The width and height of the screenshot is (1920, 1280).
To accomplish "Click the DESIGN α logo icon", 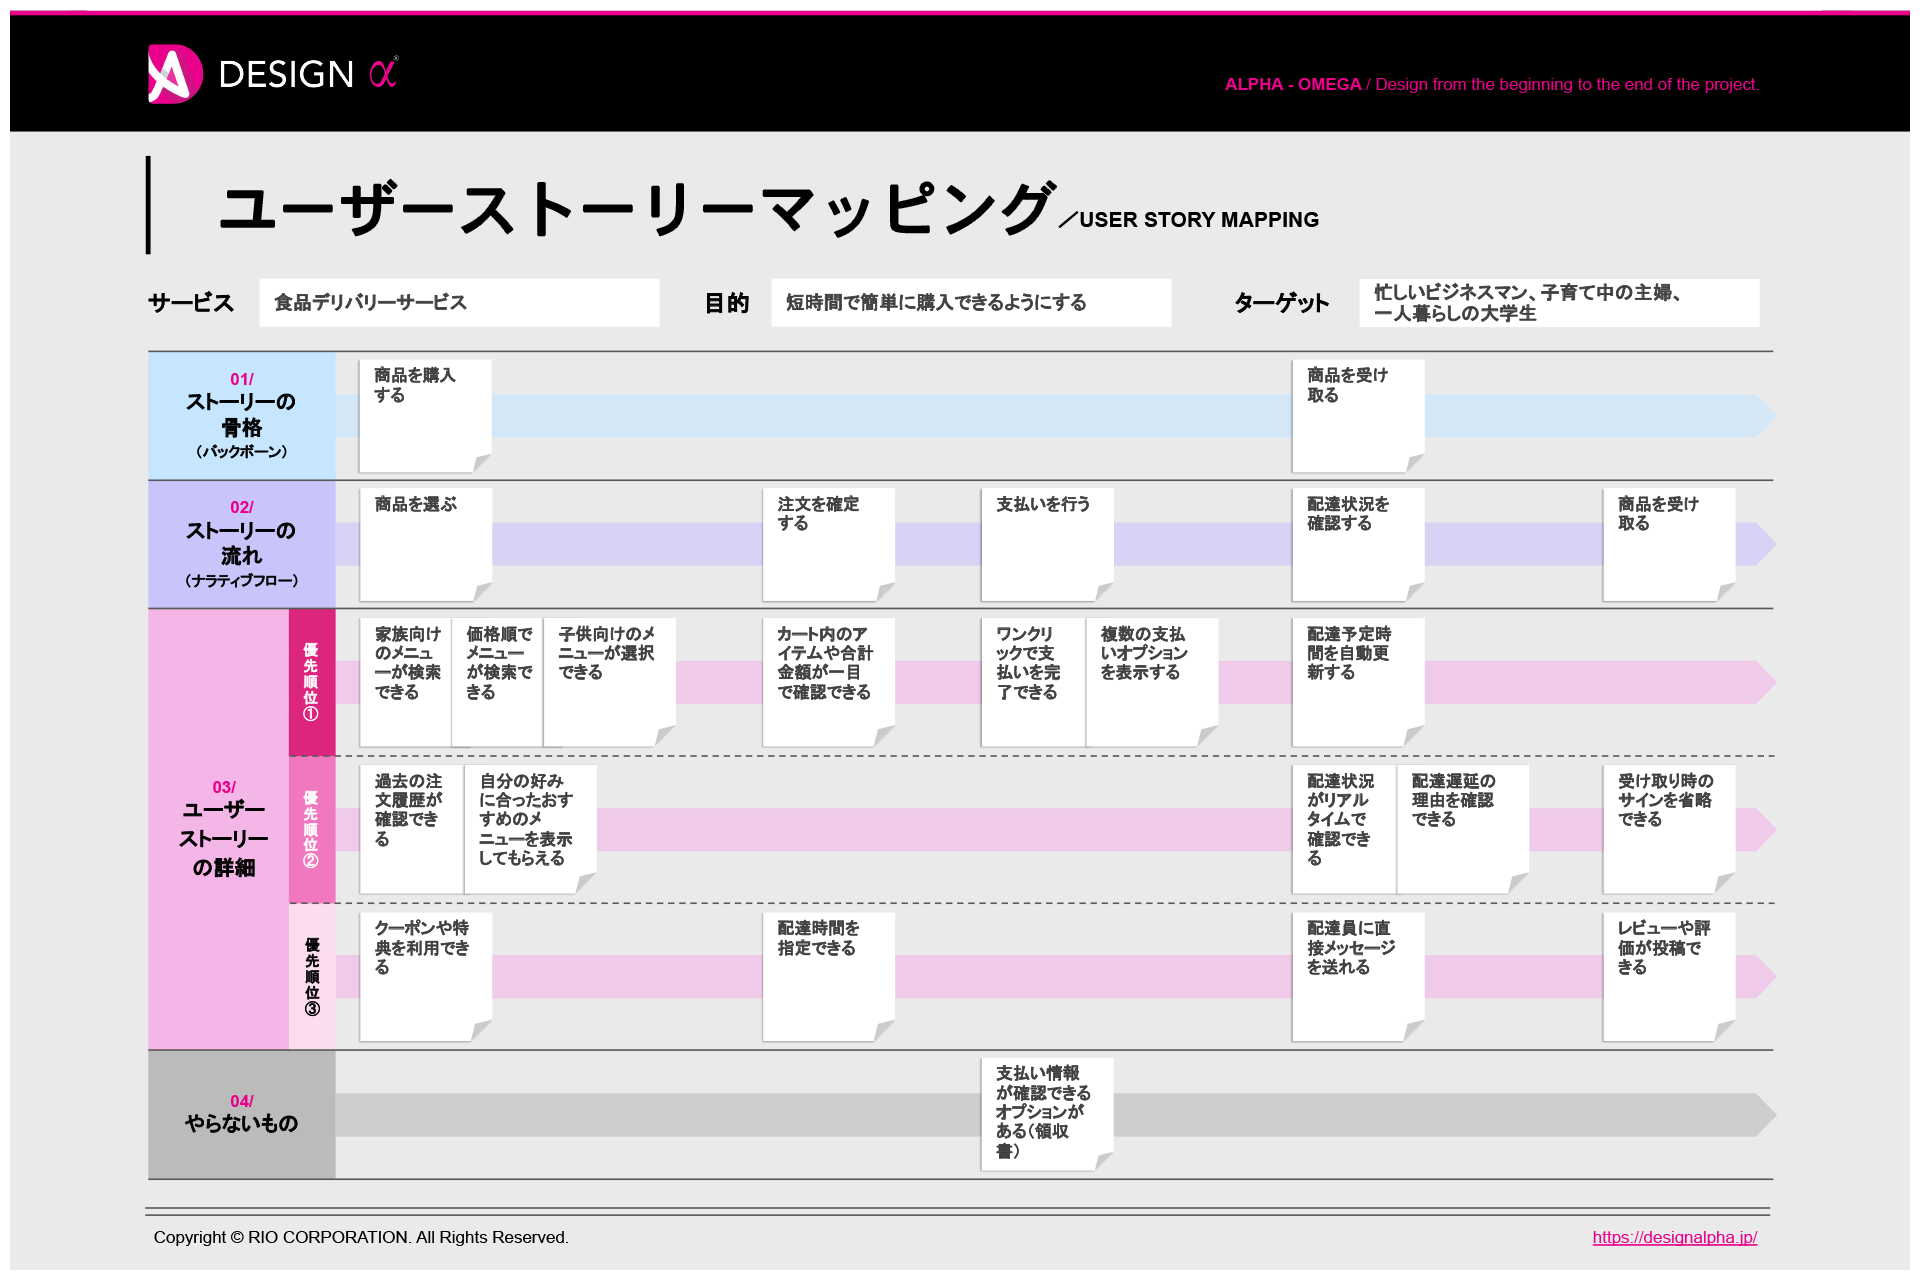I will (175, 74).
